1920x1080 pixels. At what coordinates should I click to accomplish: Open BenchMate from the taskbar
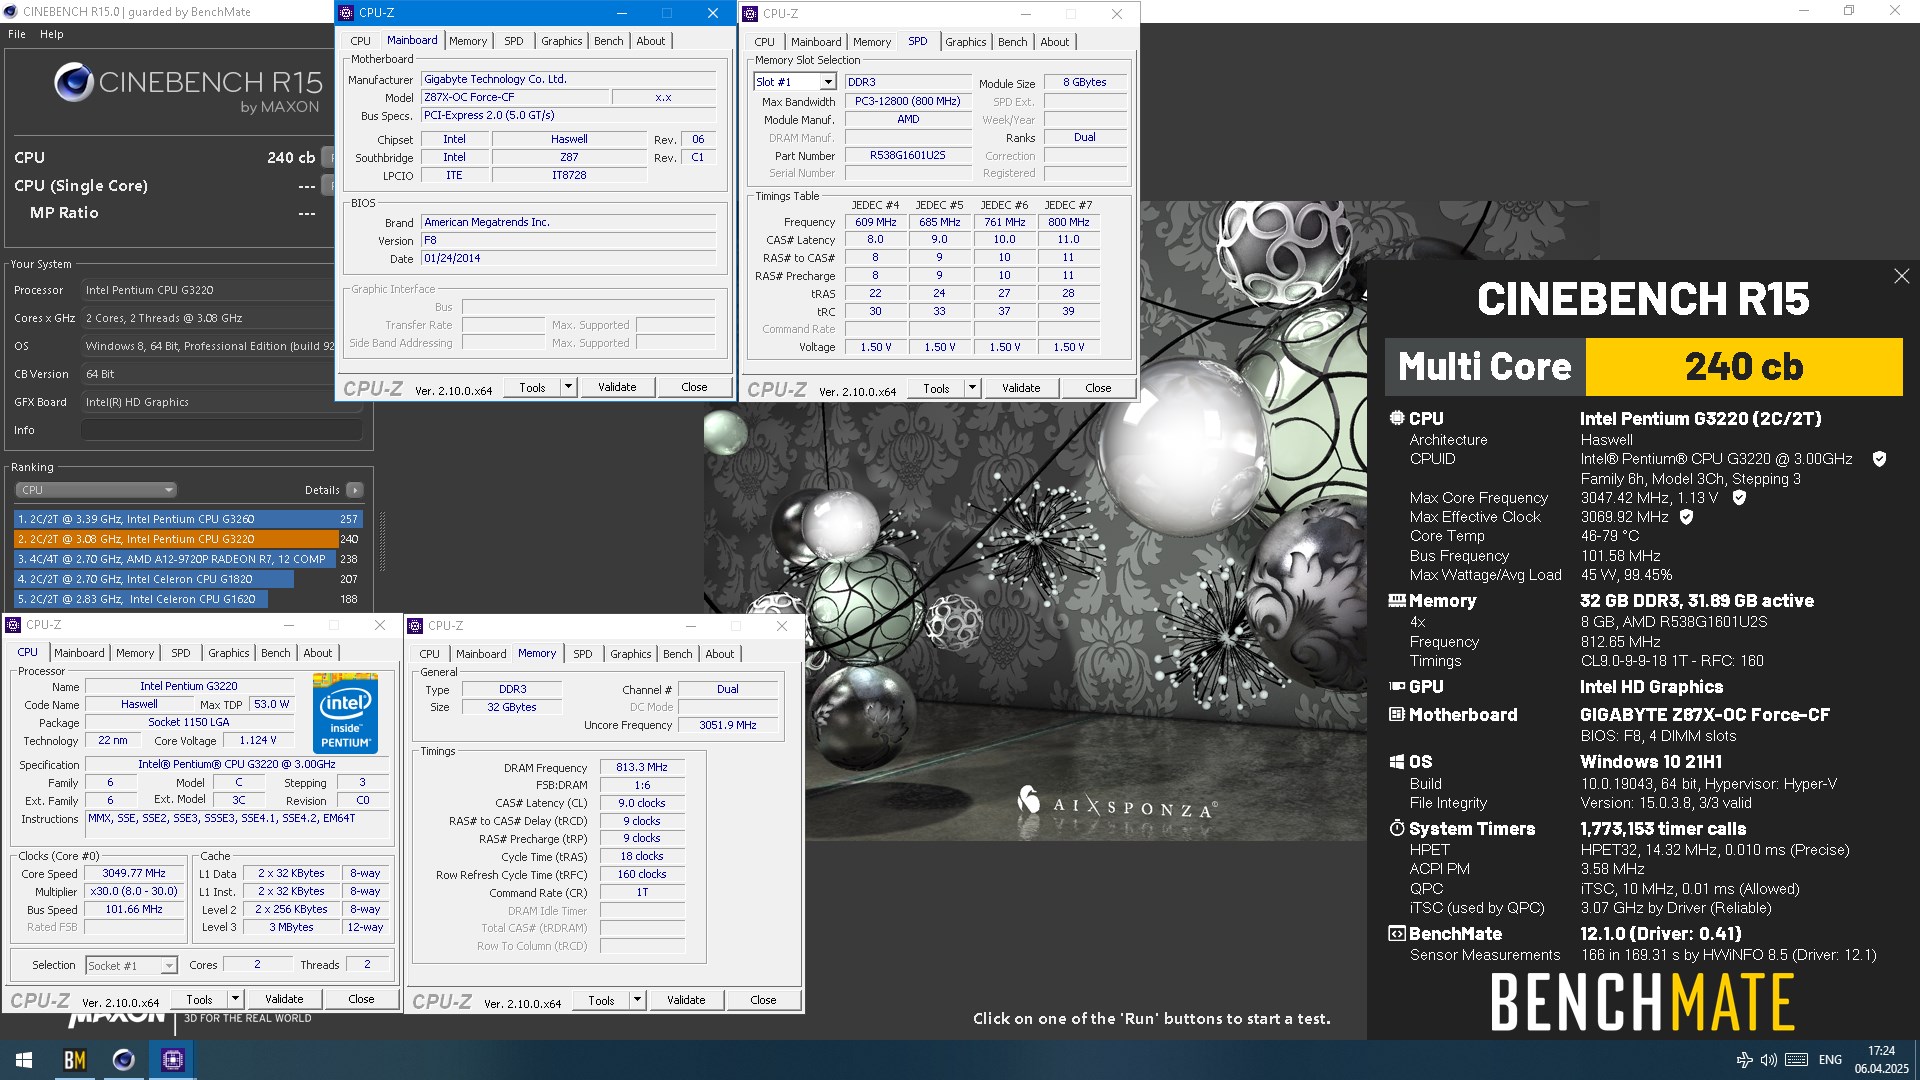tap(74, 1060)
